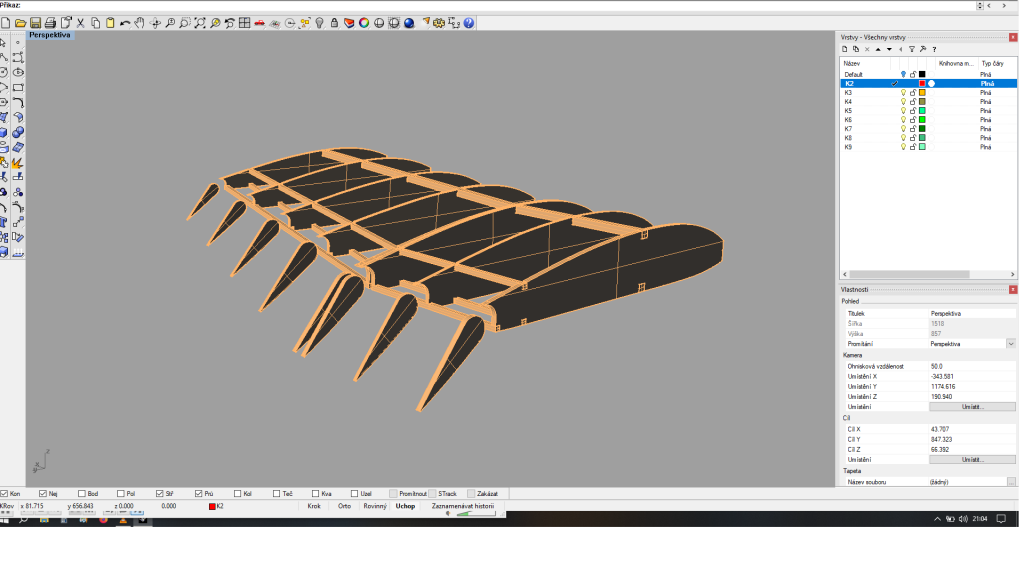
Task: Click the Save file icon in toolbar
Action: click(x=35, y=22)
